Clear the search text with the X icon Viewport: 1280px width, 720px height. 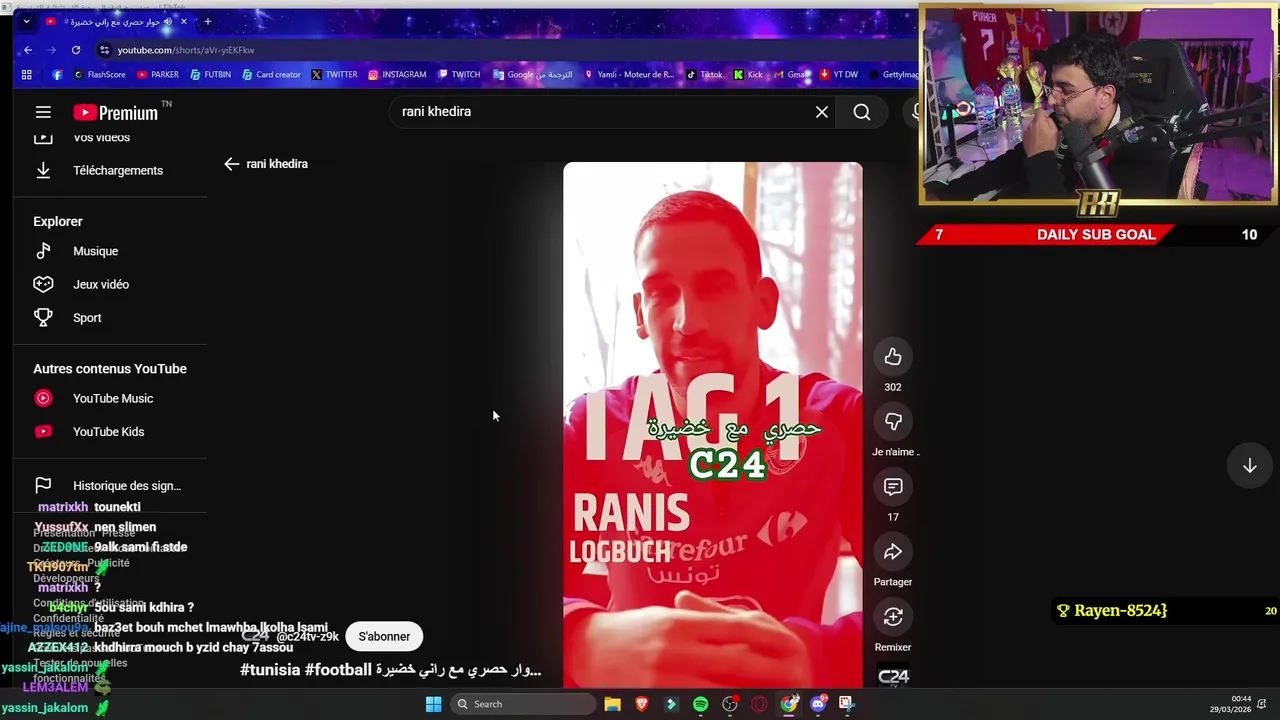tap(822, 112)
